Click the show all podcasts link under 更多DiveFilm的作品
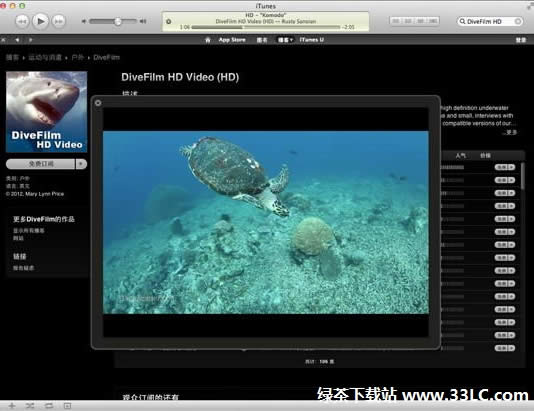The width and height of the screenshot is (534, 411). pyautogui.click(x=29, y=231)
